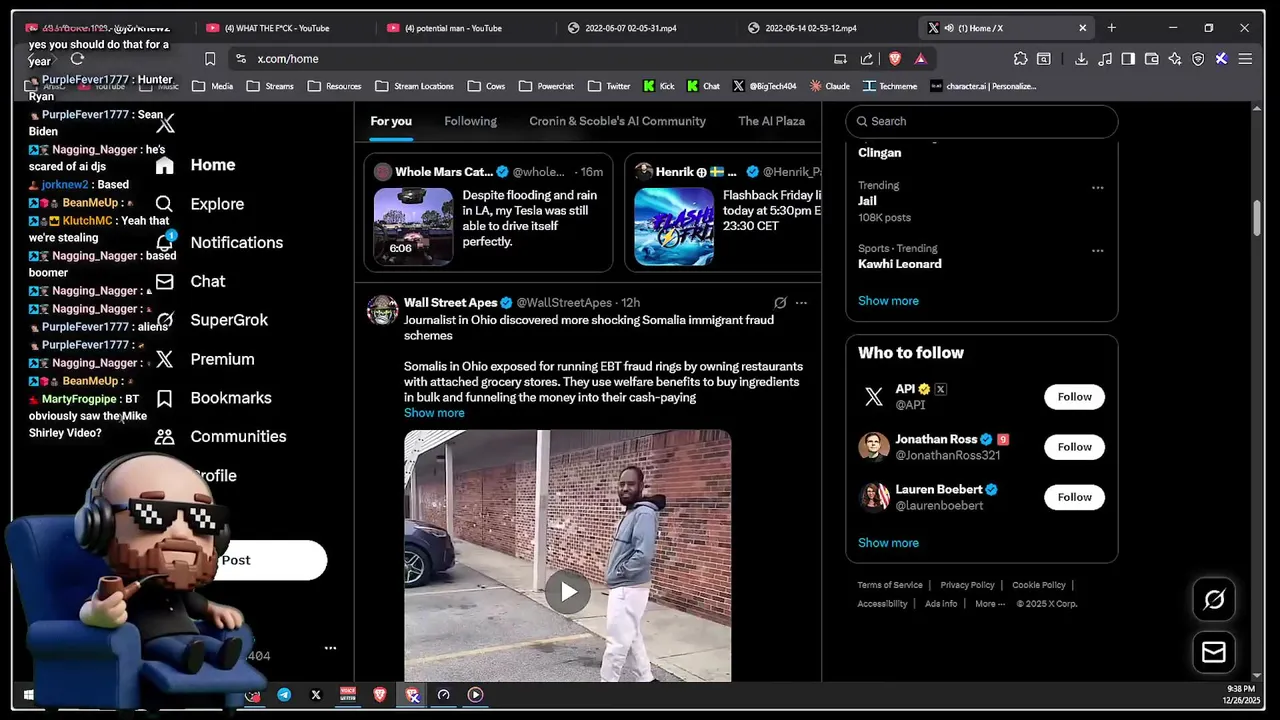Switch to the For you tab
Screen dimensions: 1280x720
(391, 121)
